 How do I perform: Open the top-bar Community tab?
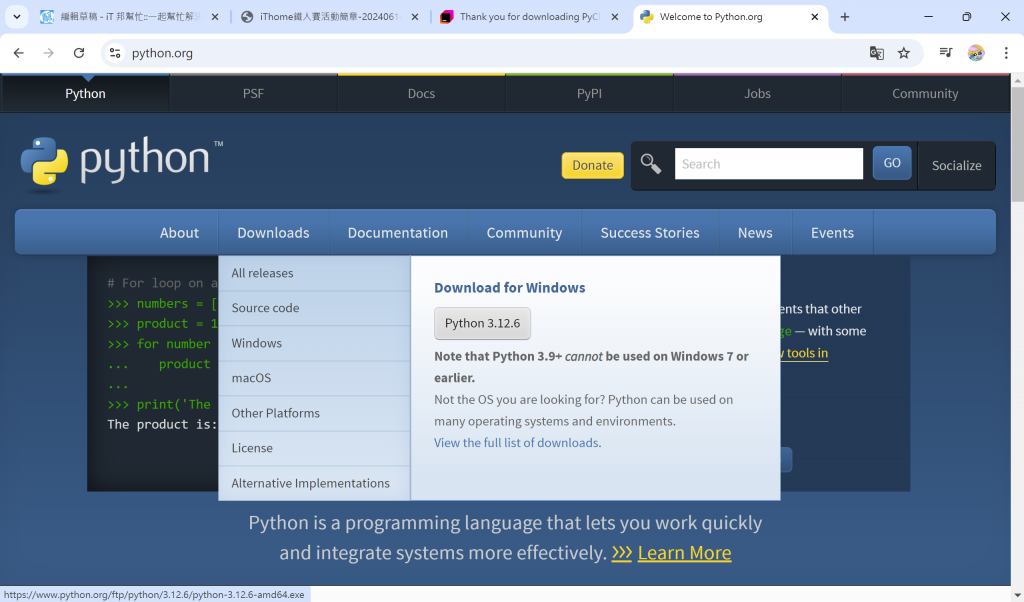(x=925, y=93)
